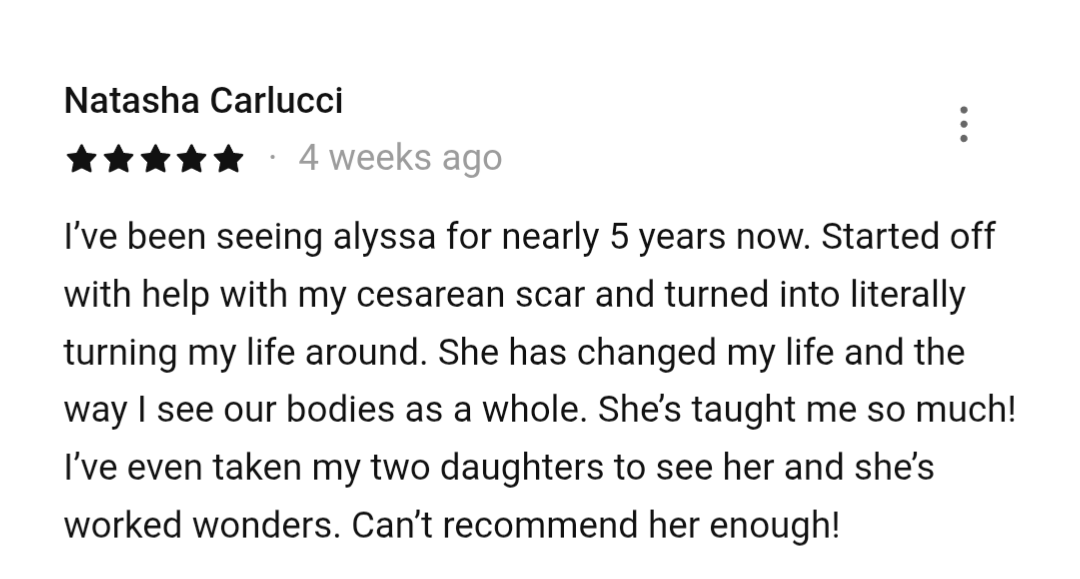
Task: Click the fifth rating star
Action: tap(228, 158)
